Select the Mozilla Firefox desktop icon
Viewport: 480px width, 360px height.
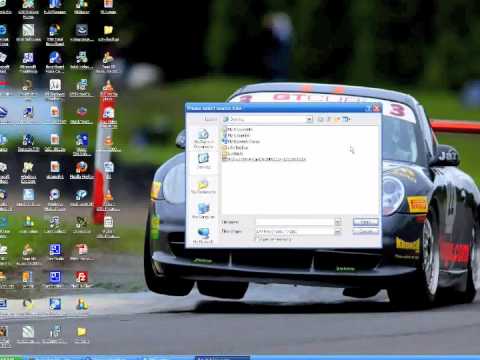82,170
